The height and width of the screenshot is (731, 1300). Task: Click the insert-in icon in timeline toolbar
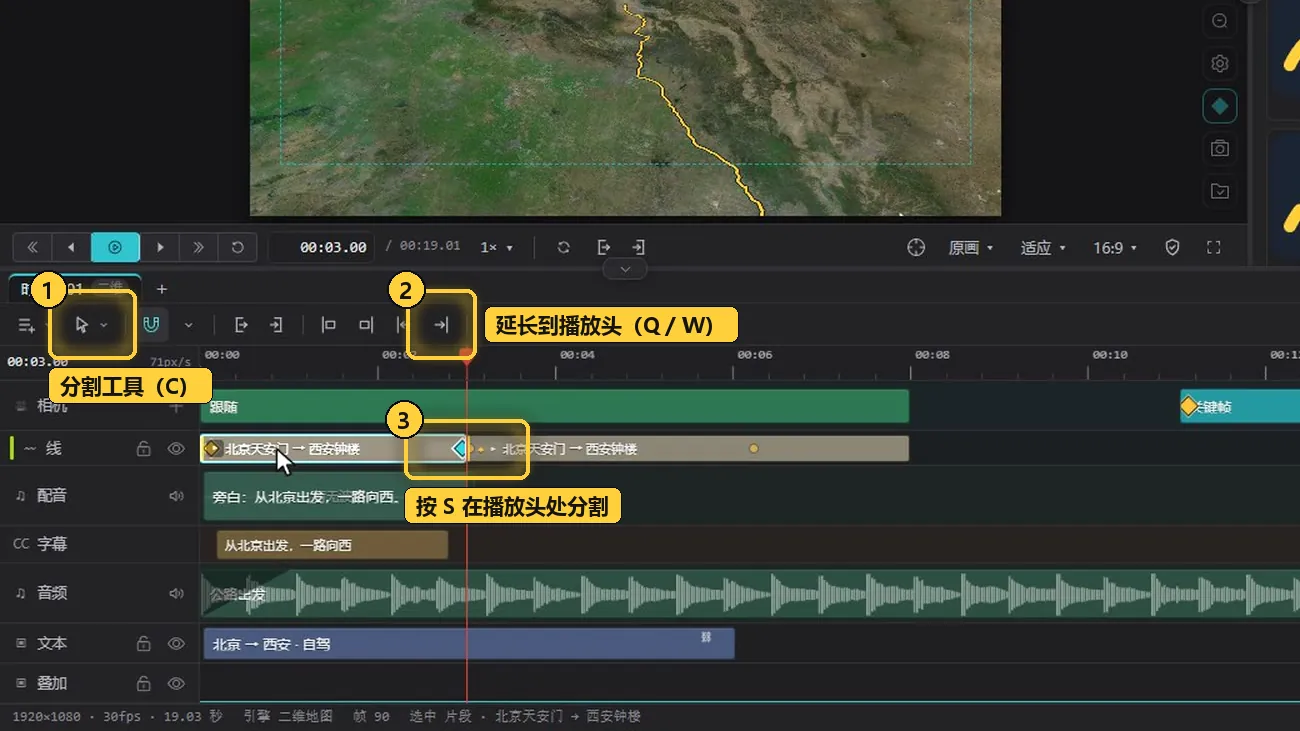[x=276, y=325]
